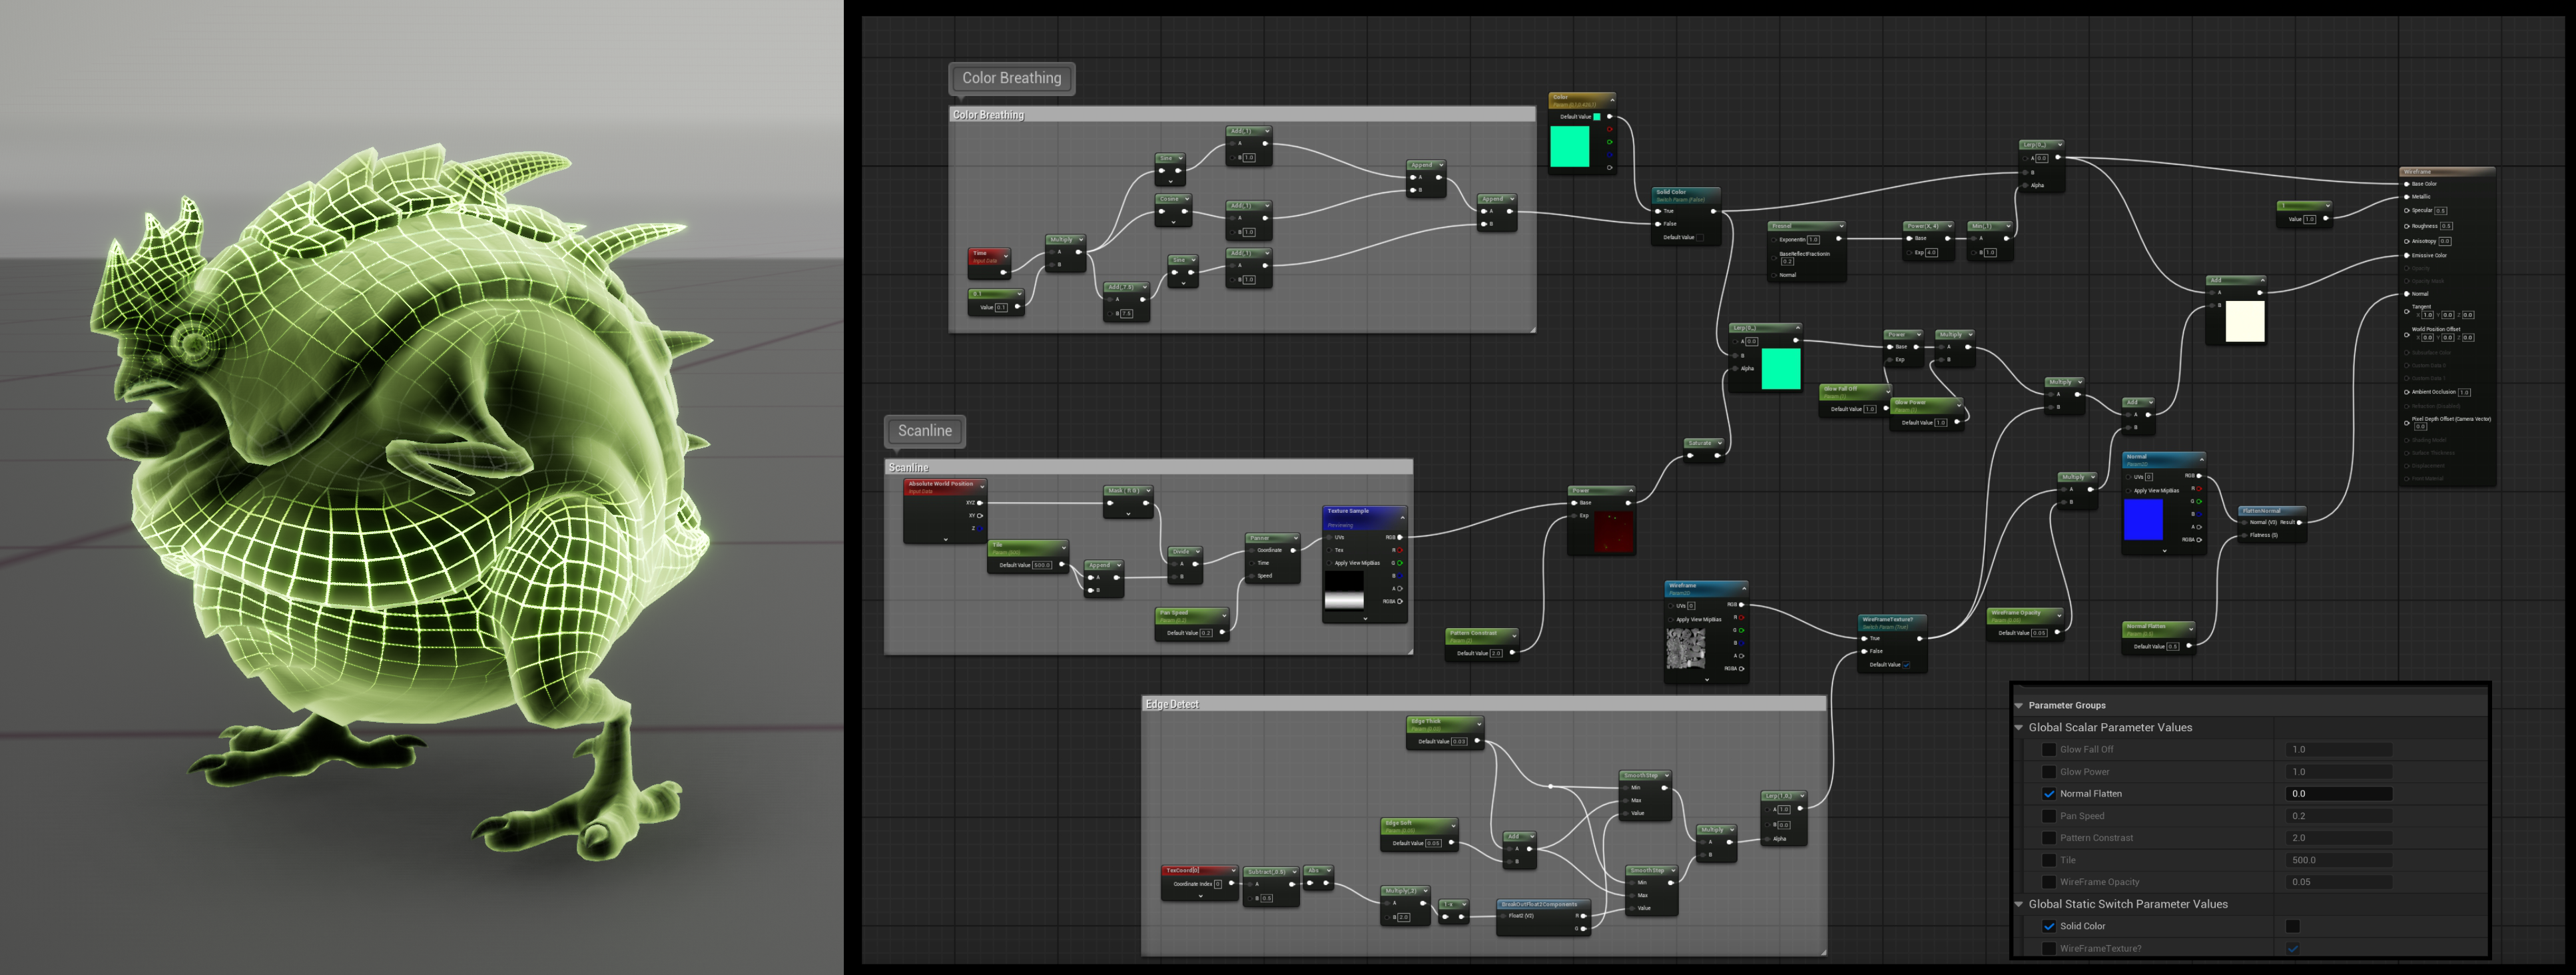Select the Scanline comment bubble label
This screenshot has width=2576, height=975.
point(924,431)
